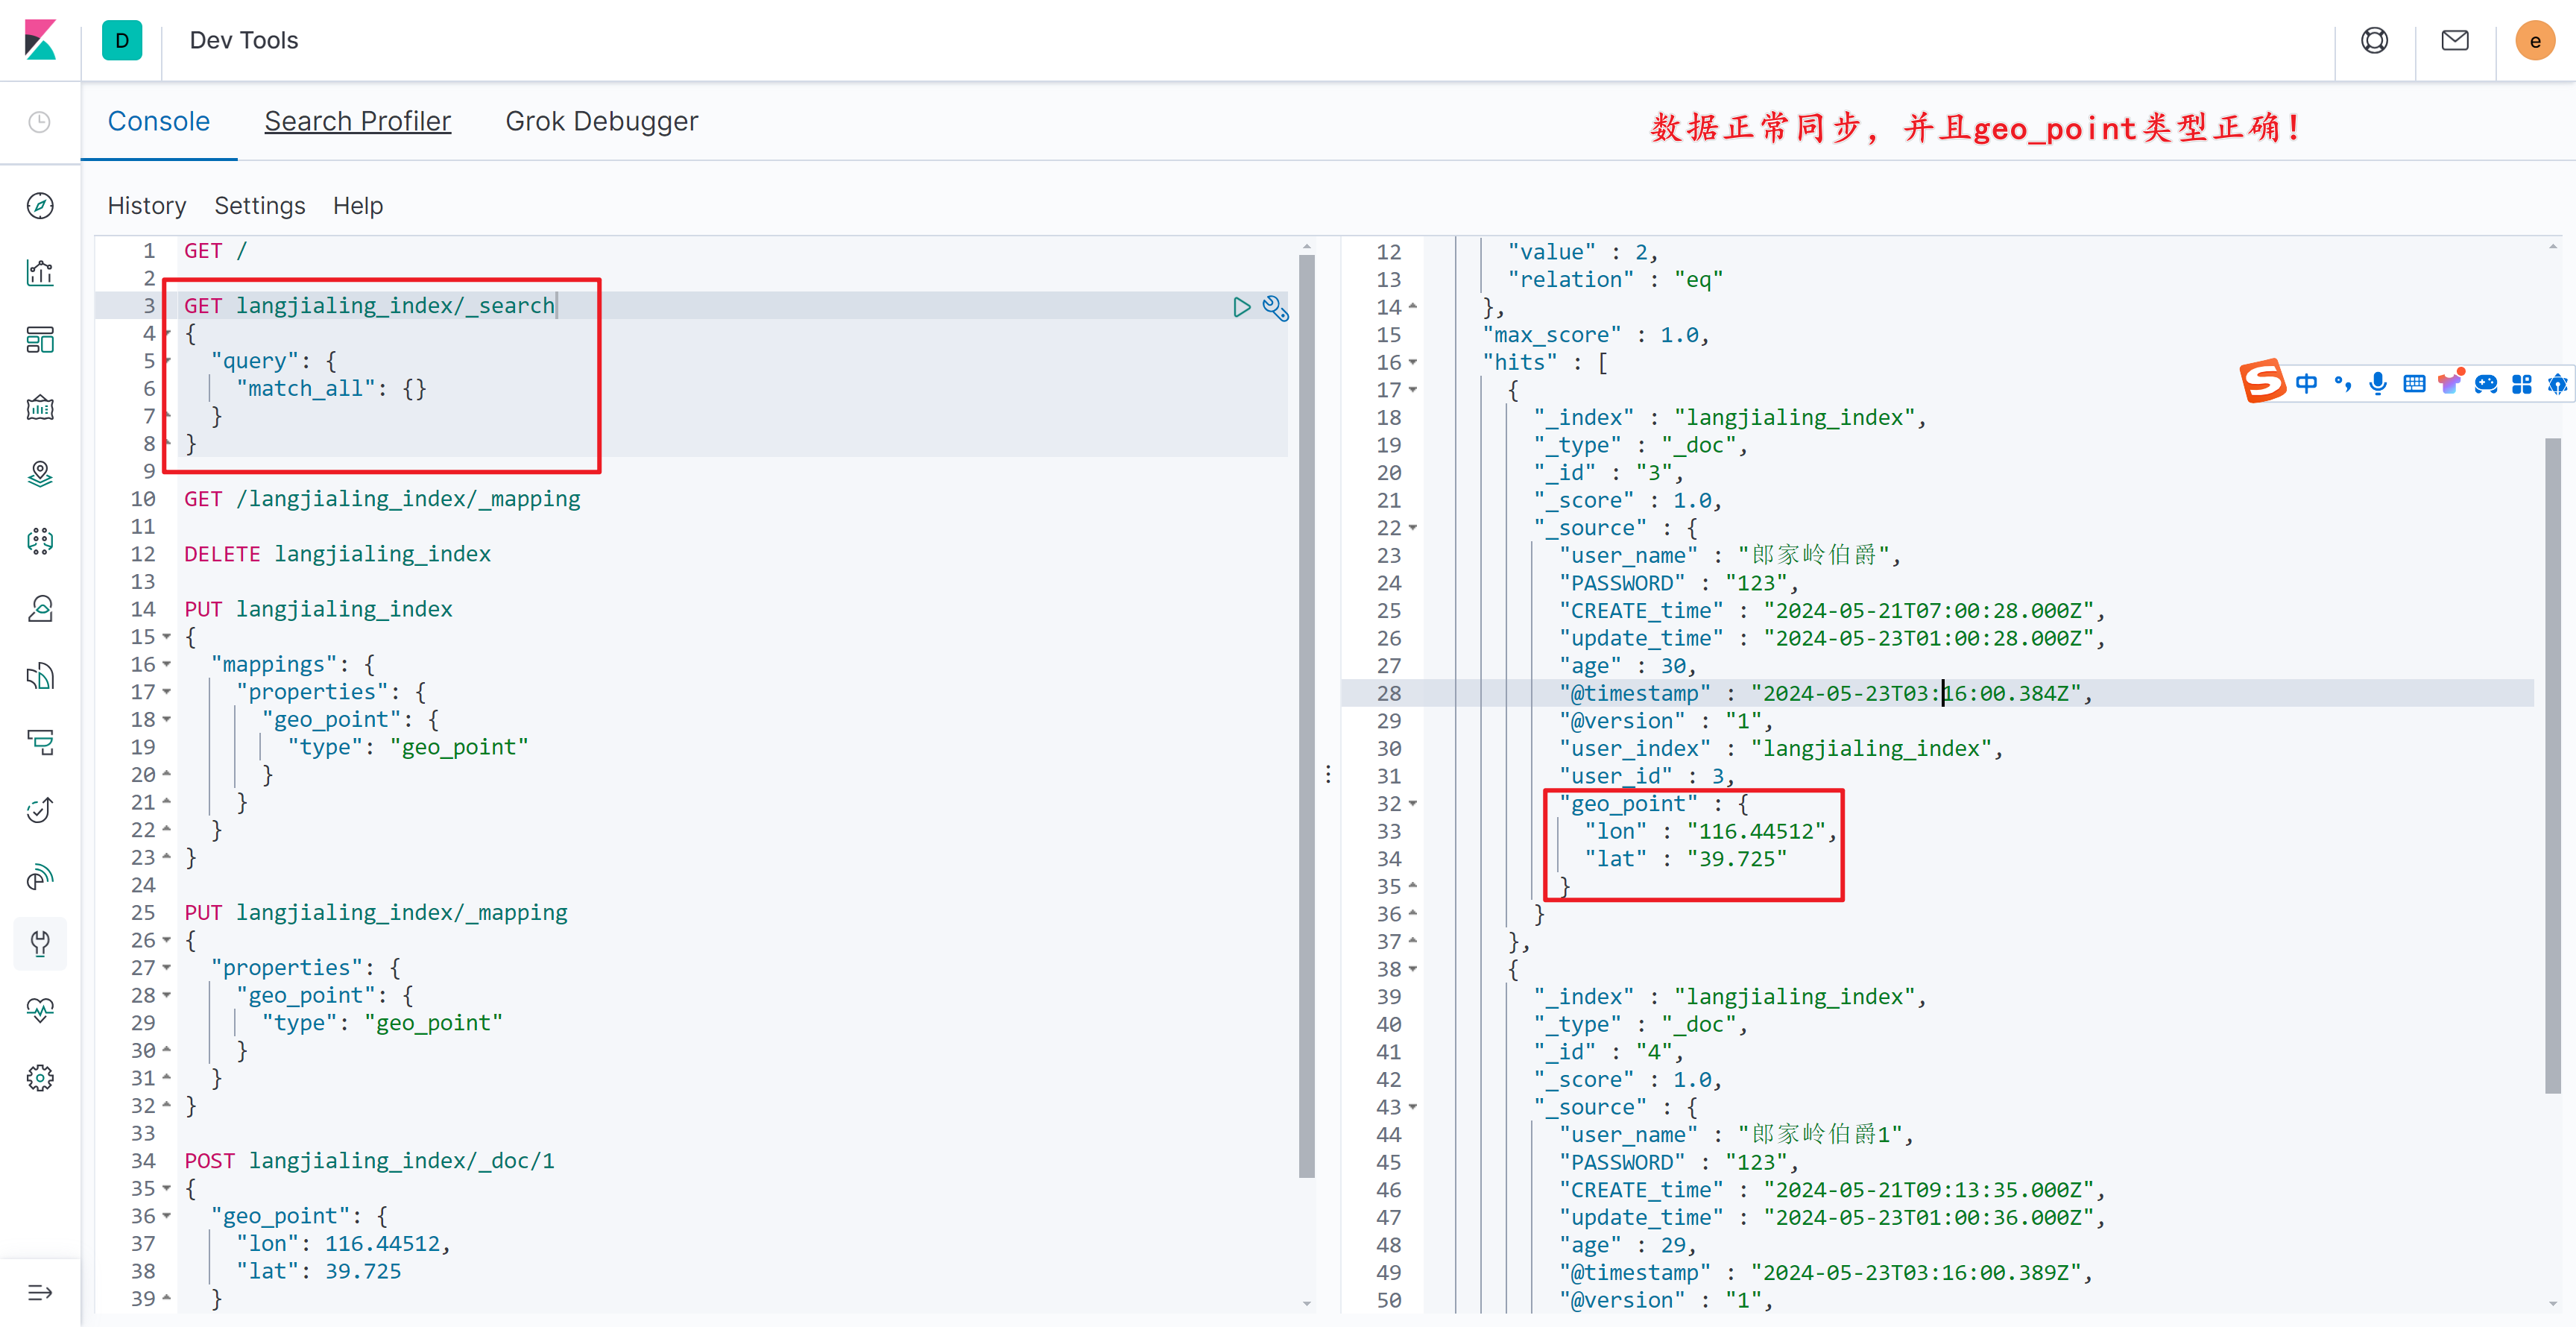Click POST langjialing_index/_doc/1 line

click(369, 1161)
